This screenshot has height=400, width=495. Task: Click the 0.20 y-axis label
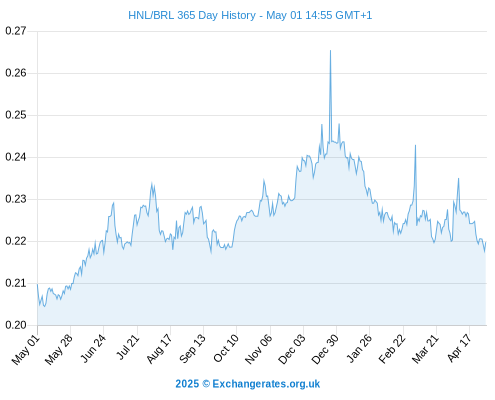pos(16,325)
